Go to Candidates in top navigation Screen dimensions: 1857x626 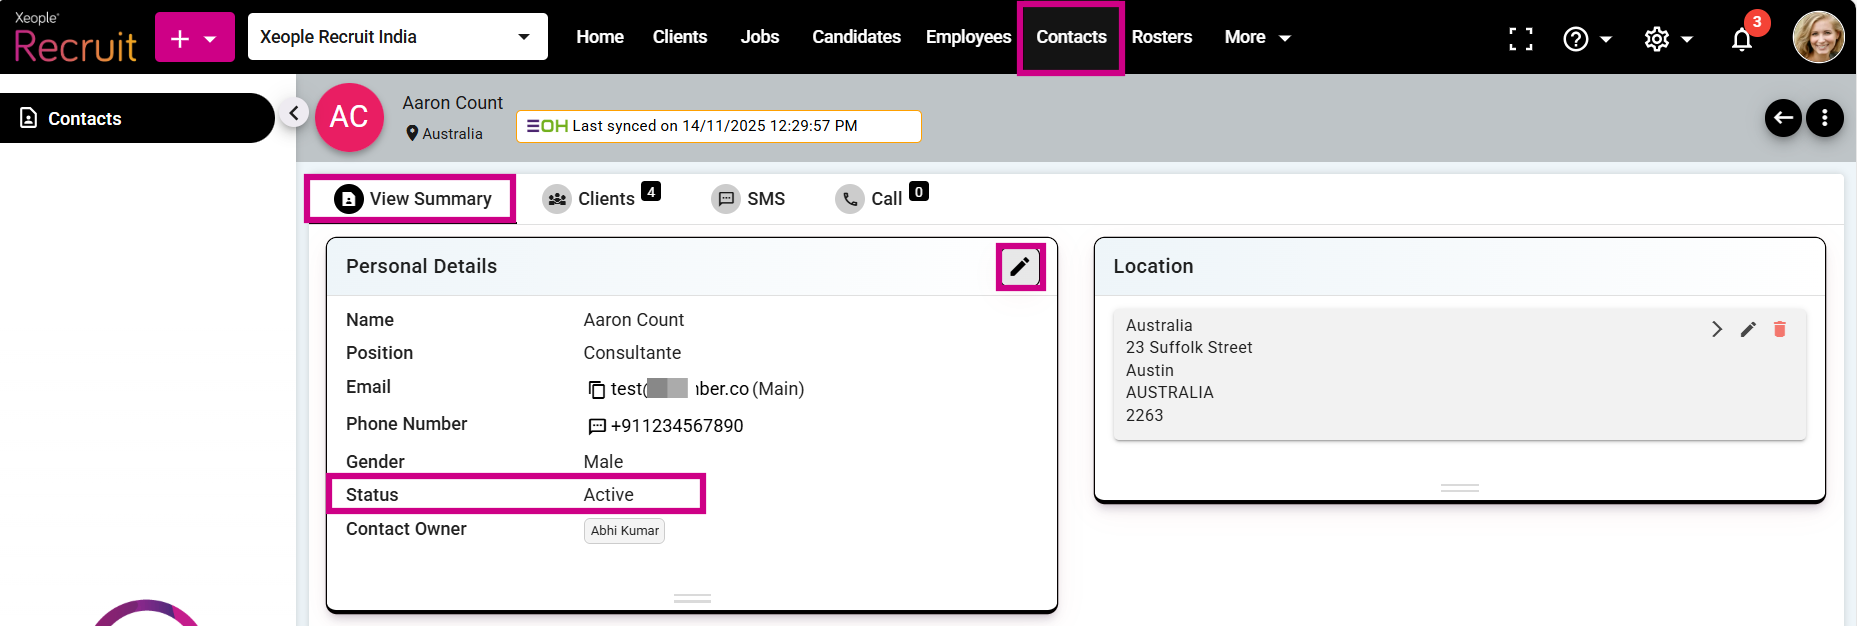pyautogui.click(x=855, y=37)
